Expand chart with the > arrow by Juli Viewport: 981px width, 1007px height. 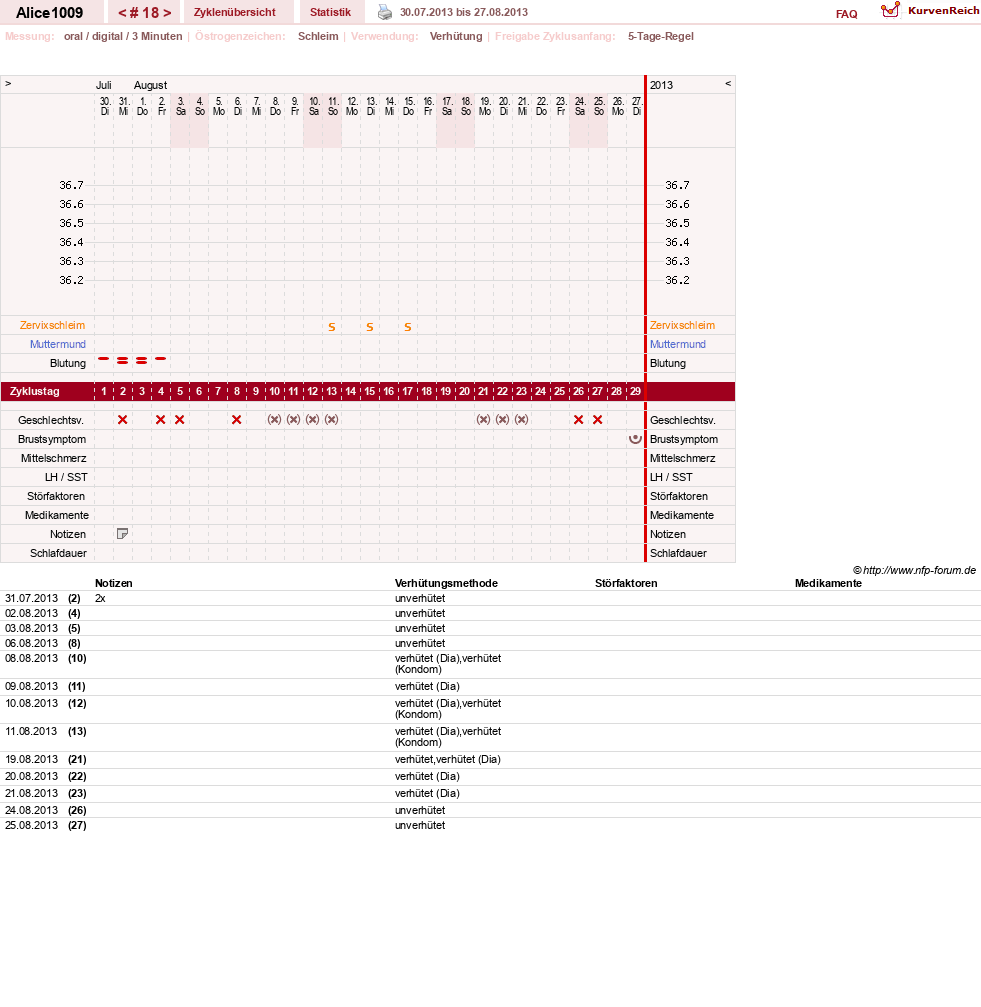(8, 83)
